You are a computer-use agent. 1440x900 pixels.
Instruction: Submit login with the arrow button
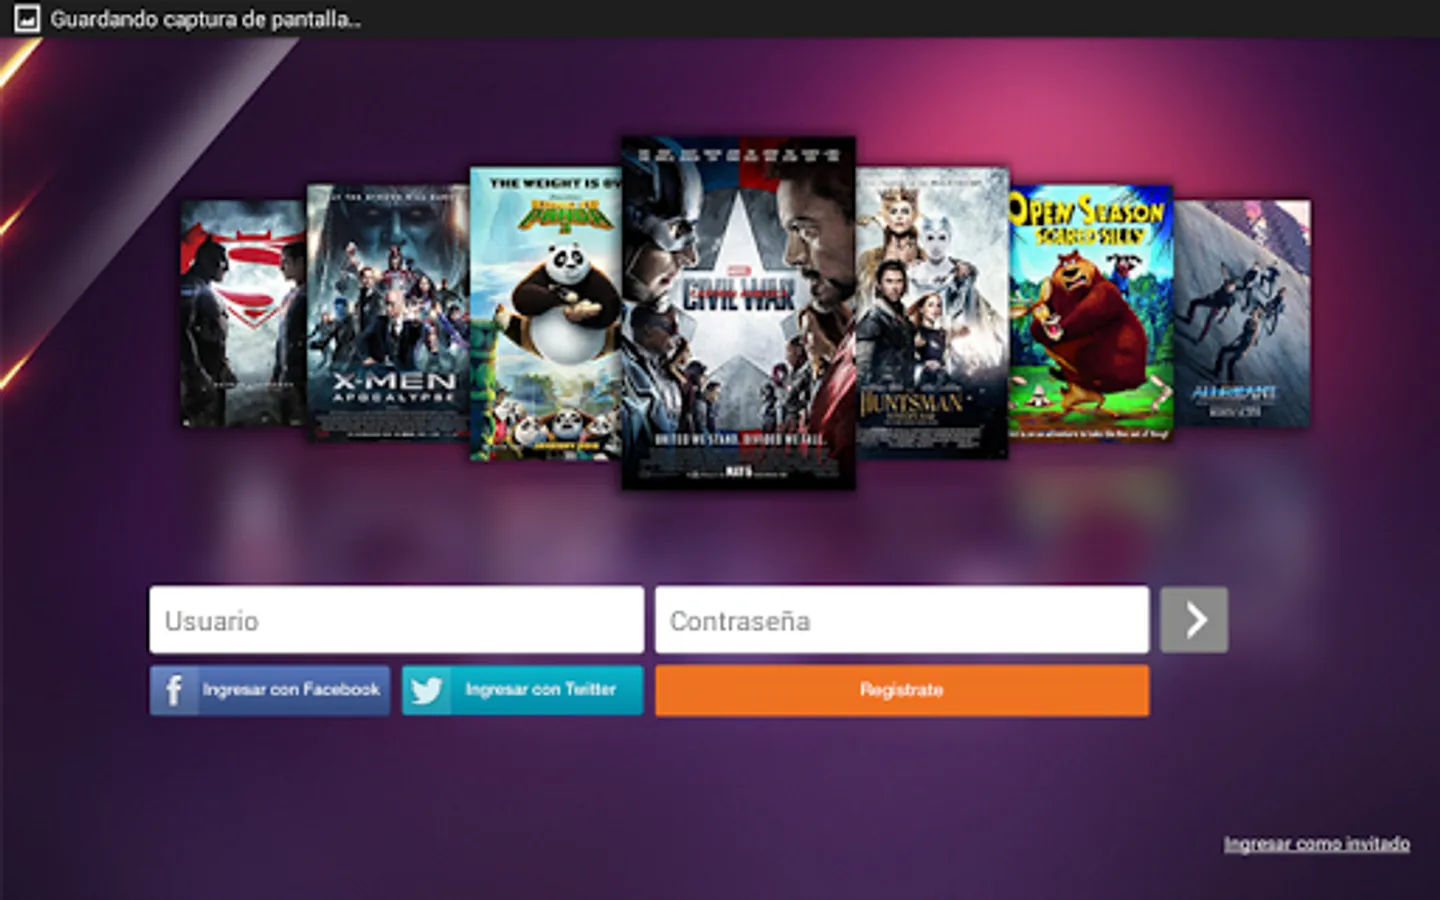tap(1194, 620)
